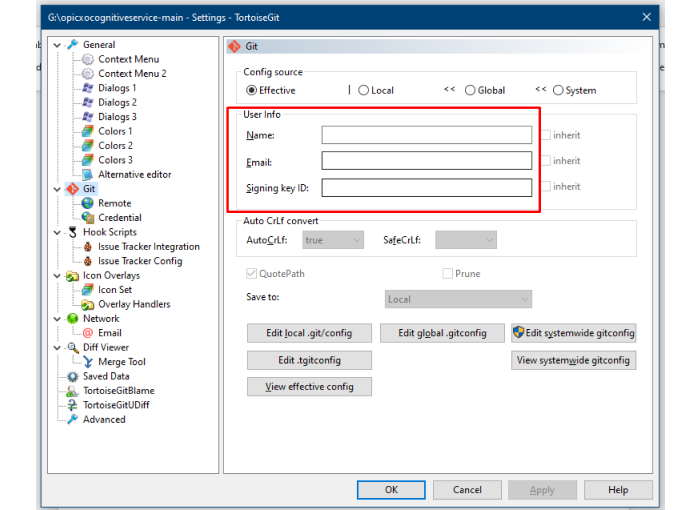Click the TortoiseGitUDiff icon

pyautogui.click(x=72, y=405)
